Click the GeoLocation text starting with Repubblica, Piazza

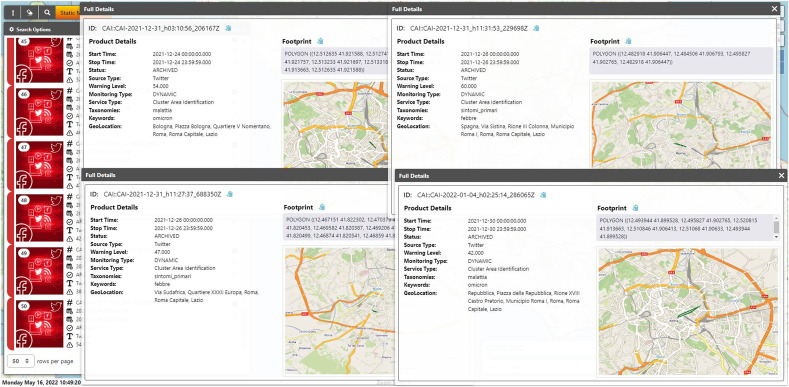click(x=524, y=301)
